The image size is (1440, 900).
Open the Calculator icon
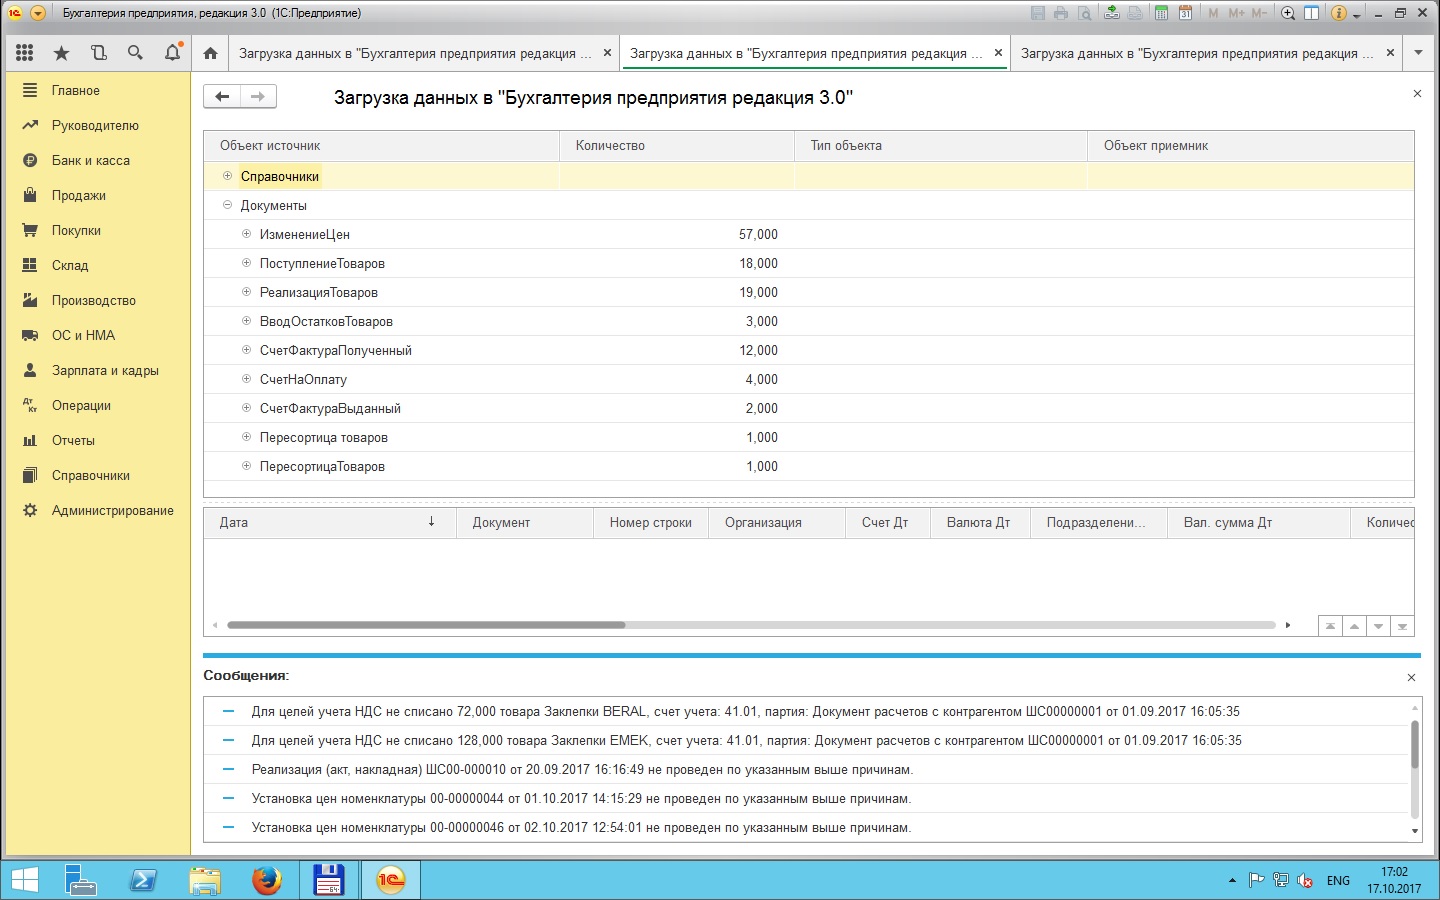[x=1161, y=13]
